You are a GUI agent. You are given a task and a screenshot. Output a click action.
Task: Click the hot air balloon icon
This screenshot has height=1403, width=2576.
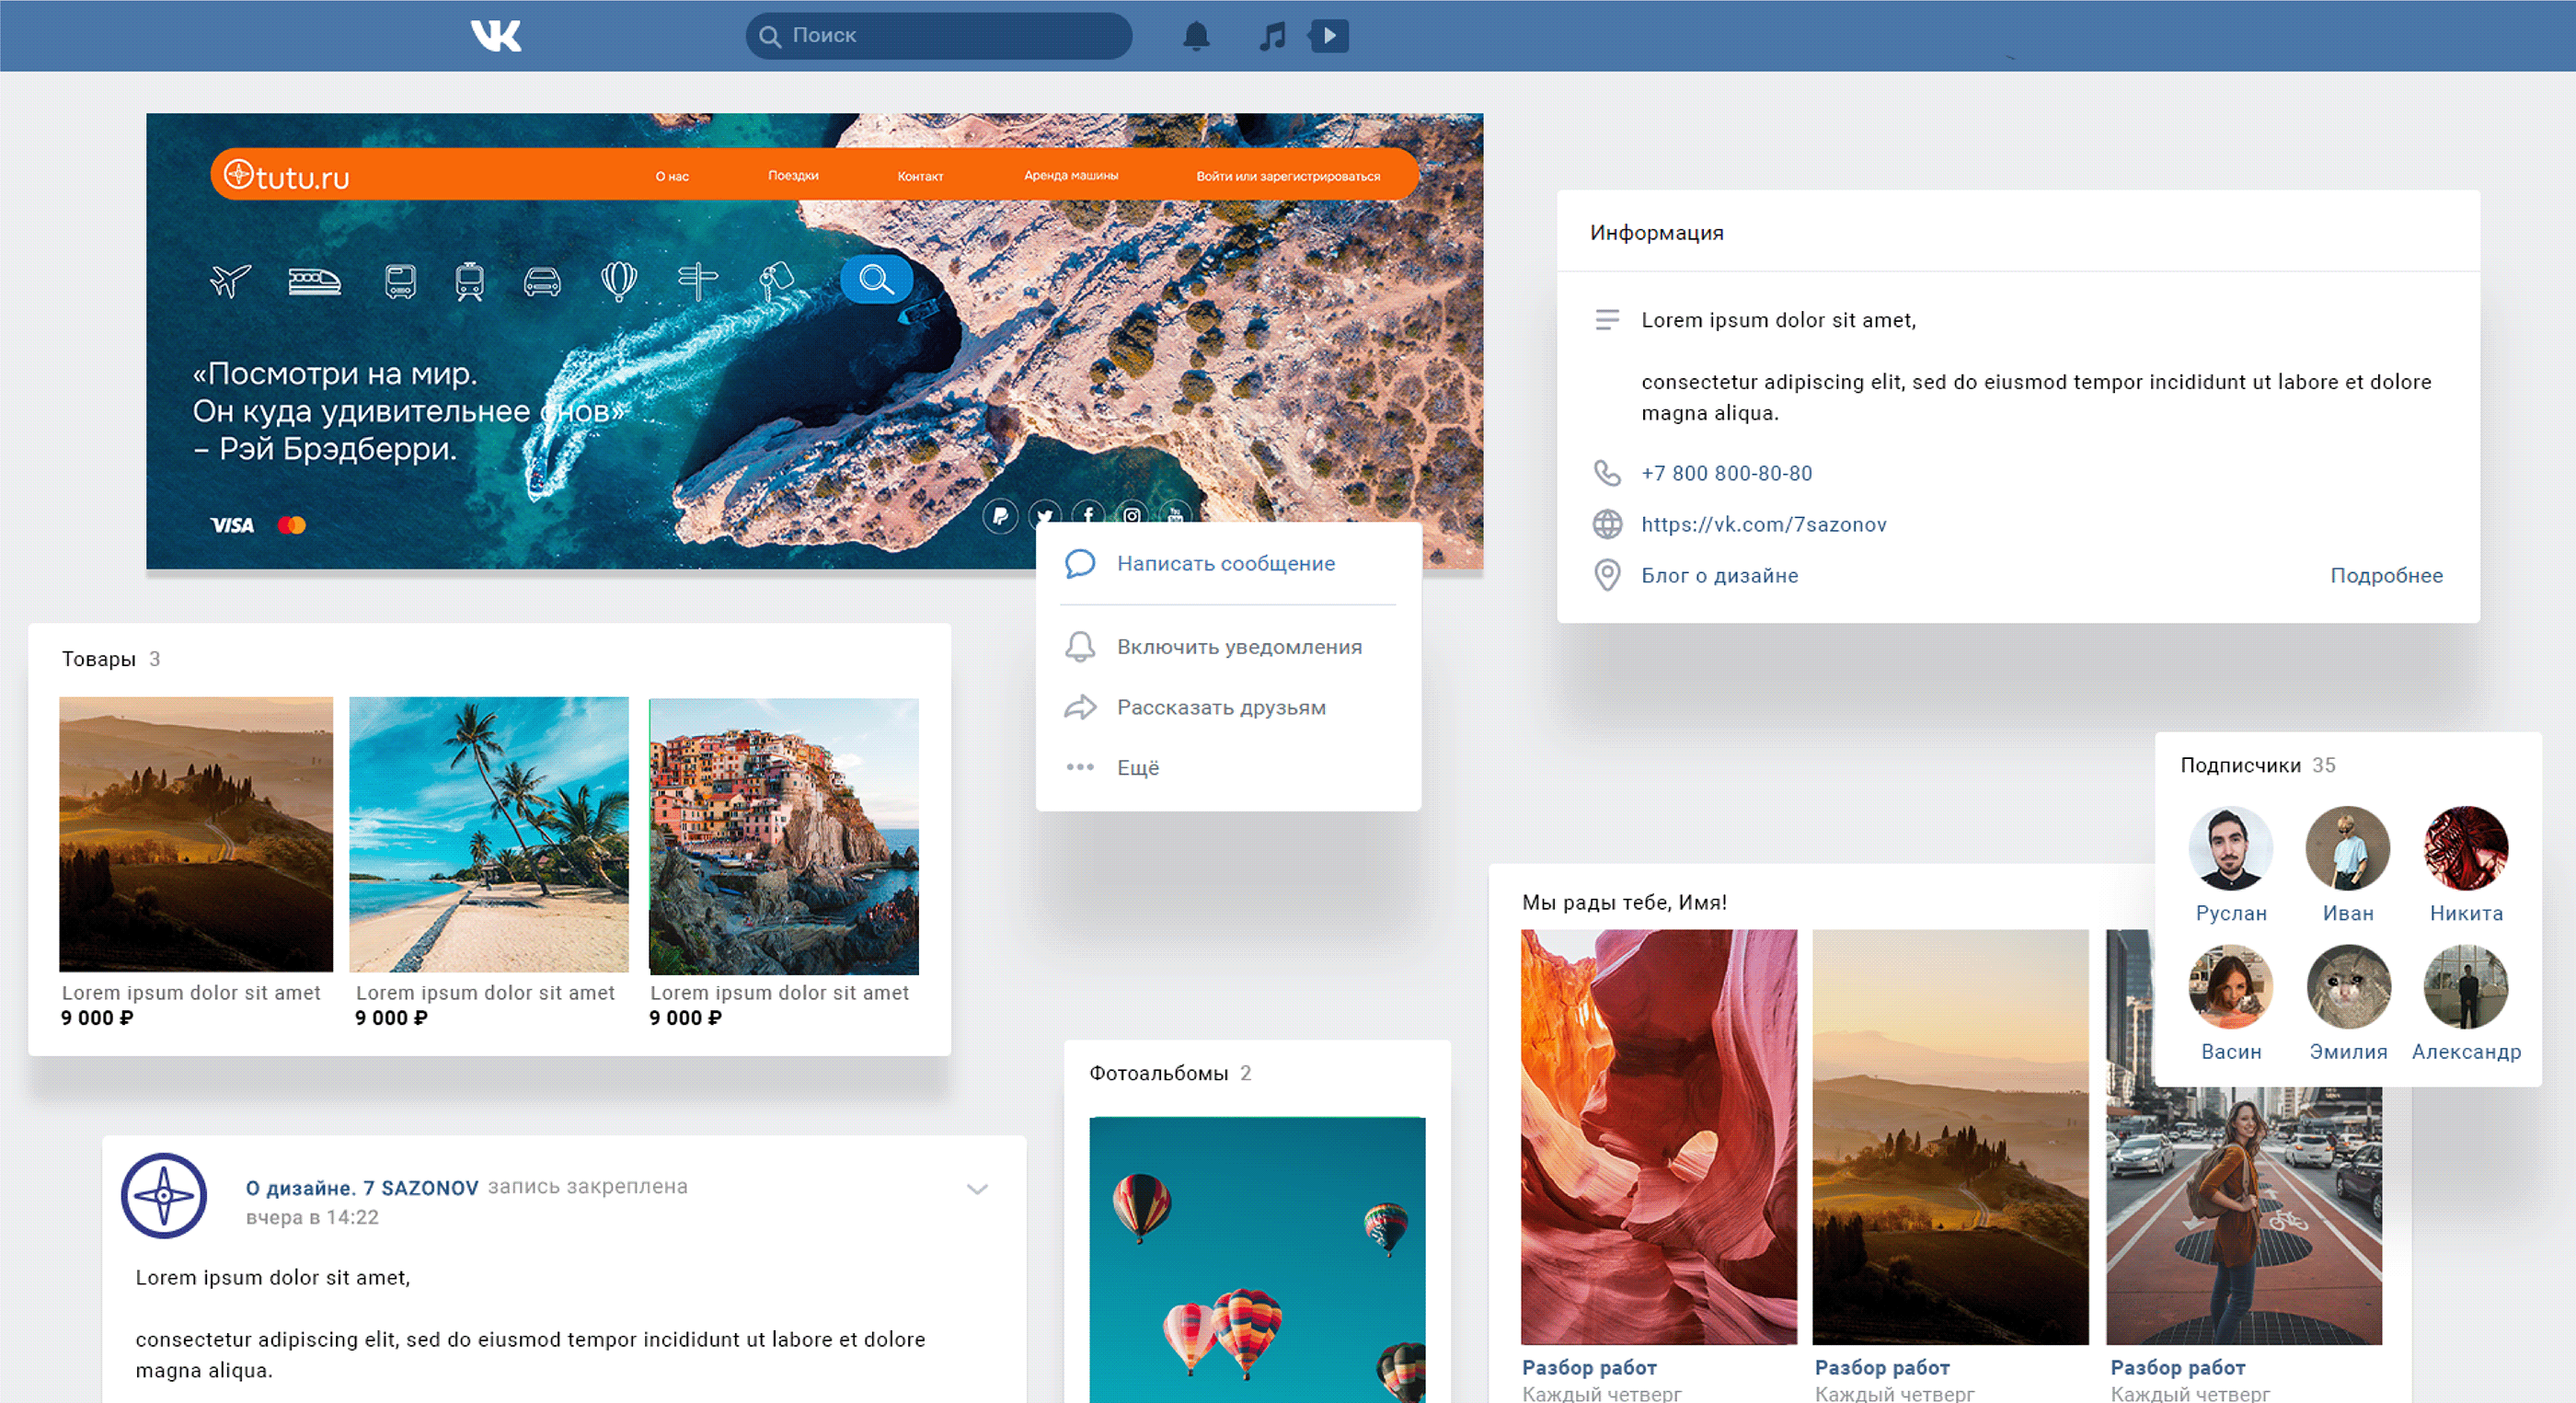618,281
